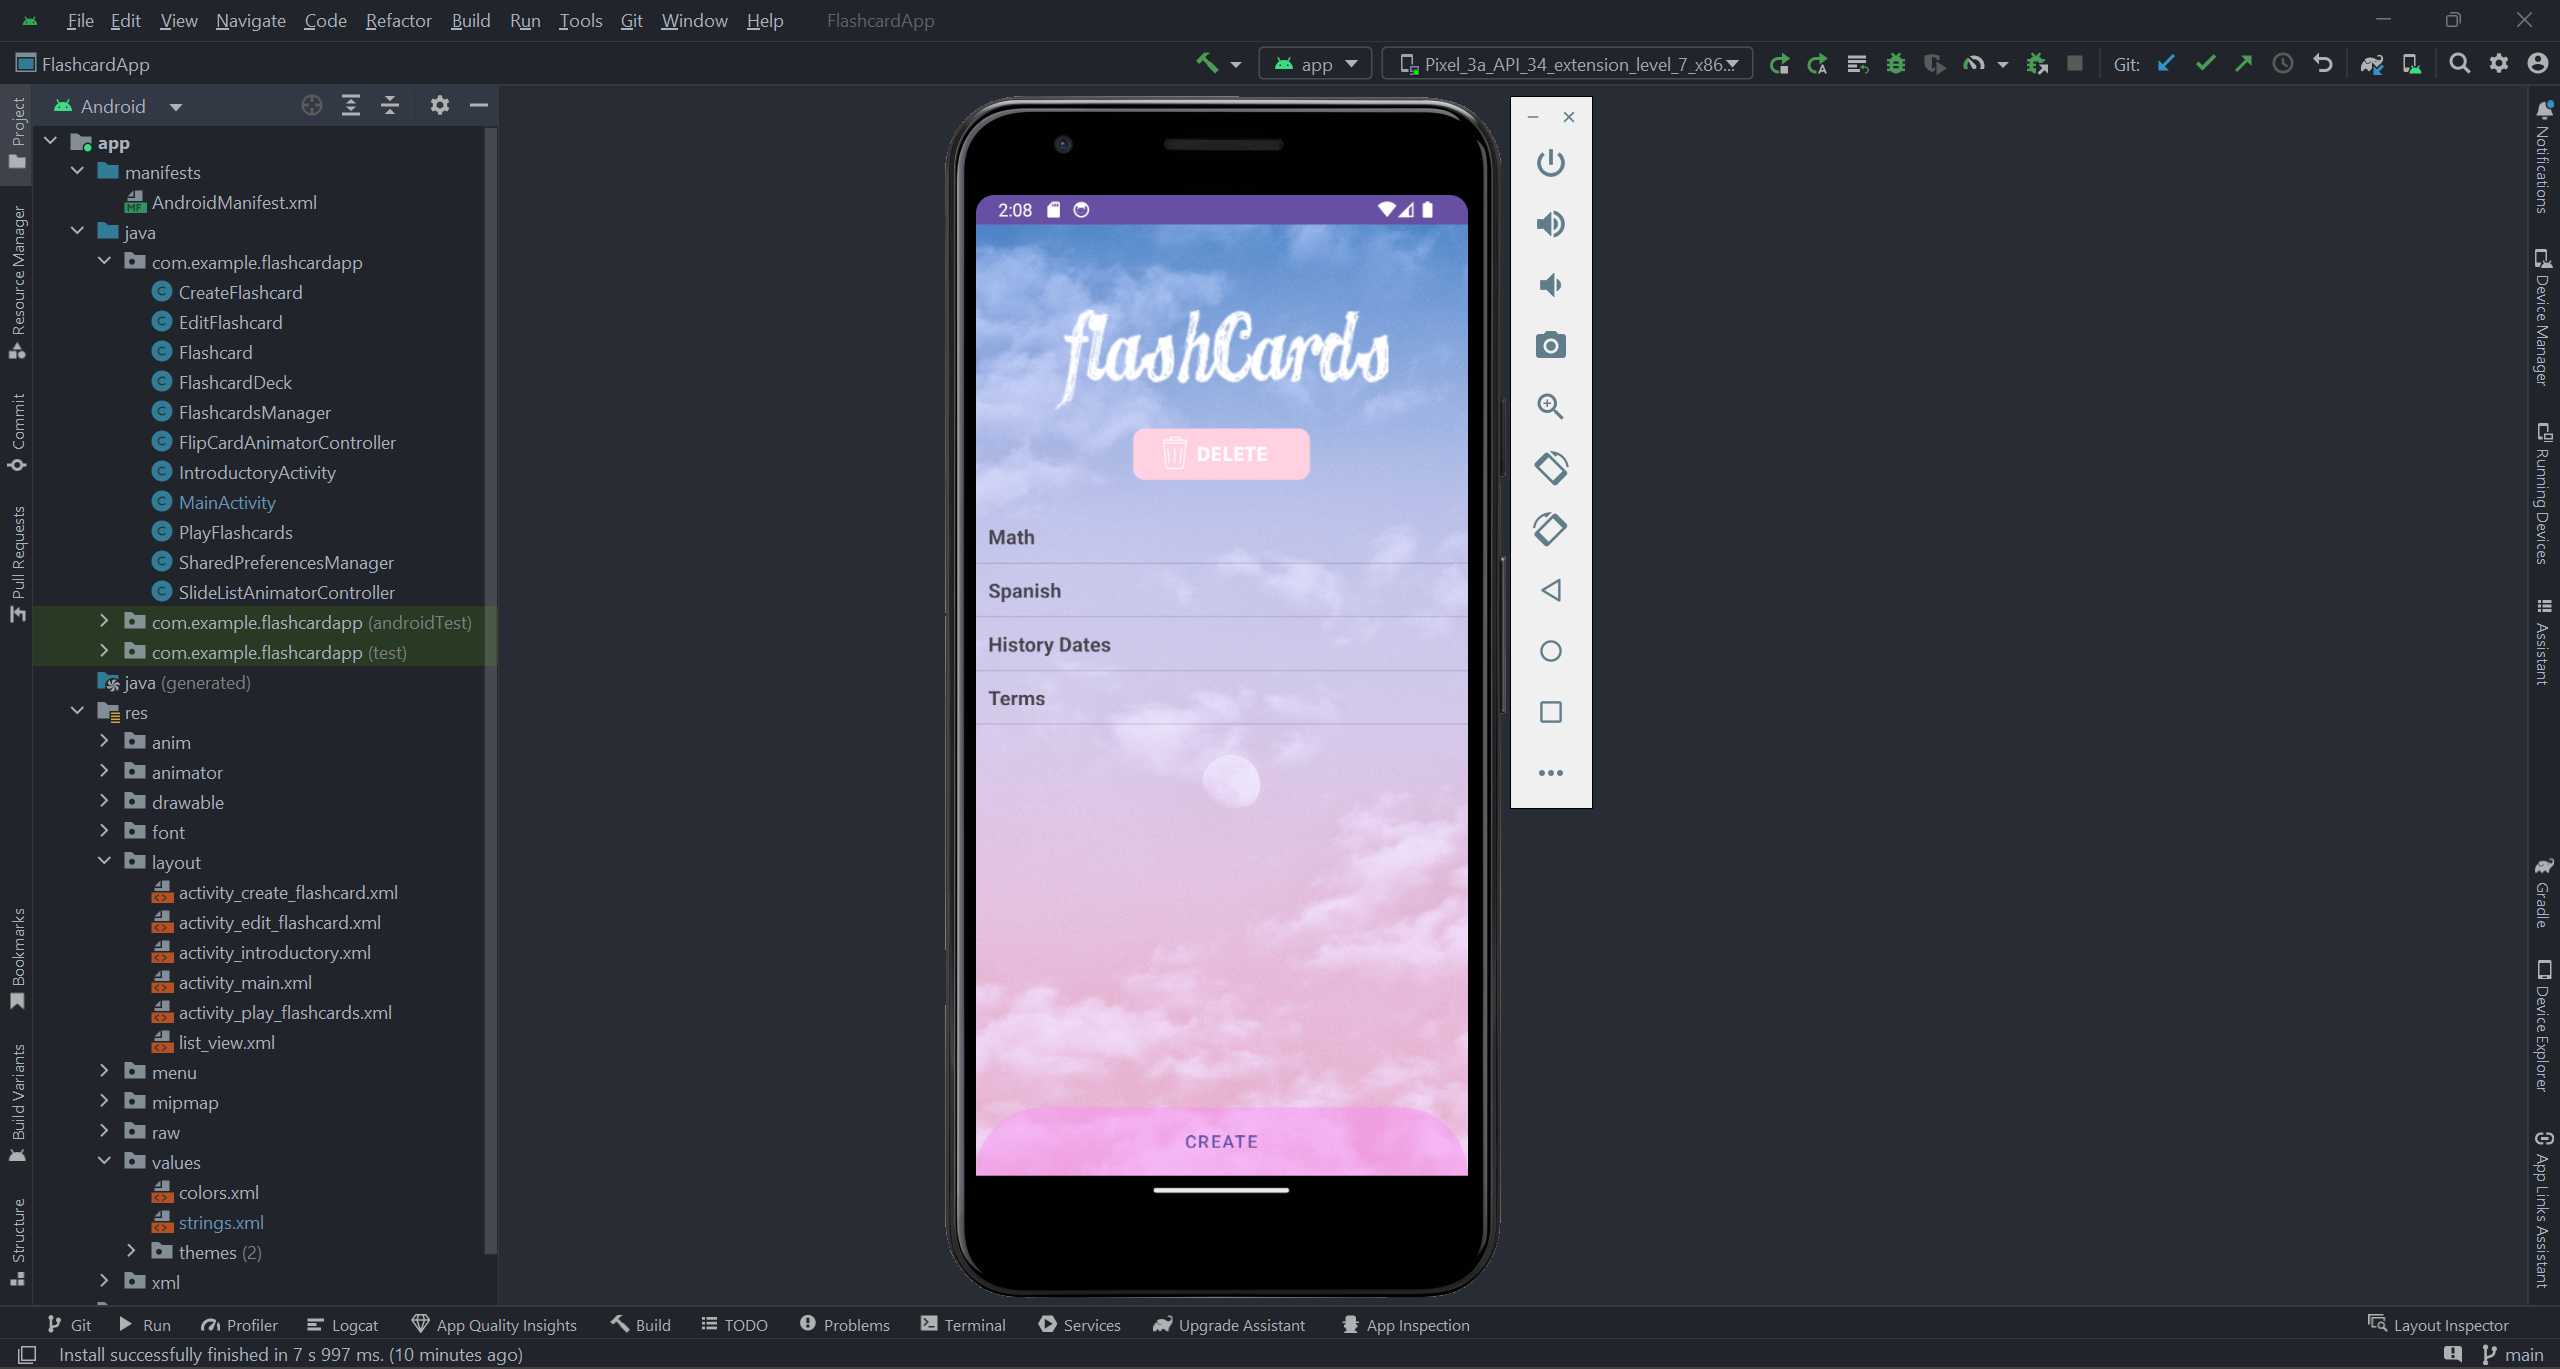Open the Build menu
Viewport: 2560px width, 1369px height.
tap(470, 20)
